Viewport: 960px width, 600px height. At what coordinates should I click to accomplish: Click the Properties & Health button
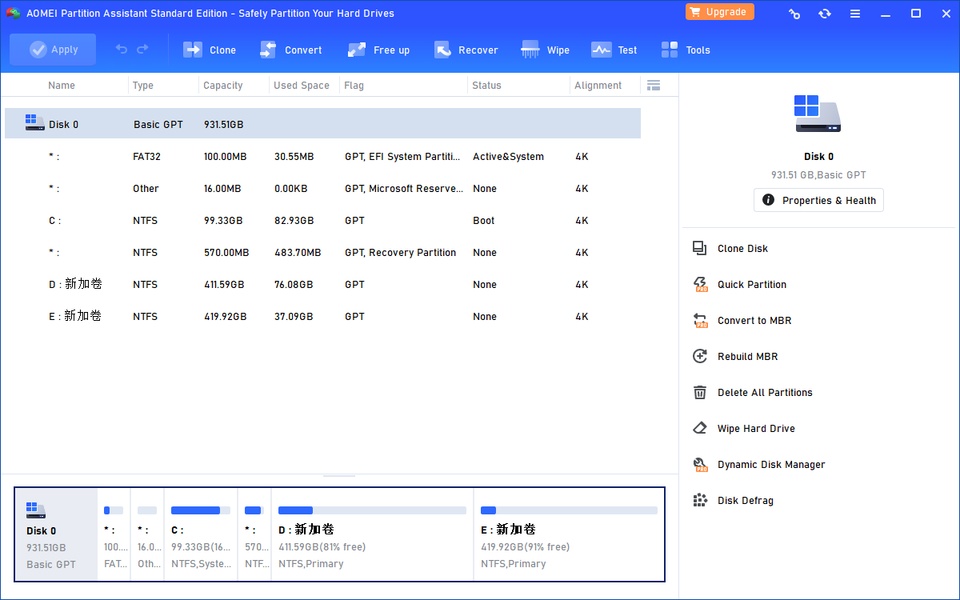click(818, 200)
